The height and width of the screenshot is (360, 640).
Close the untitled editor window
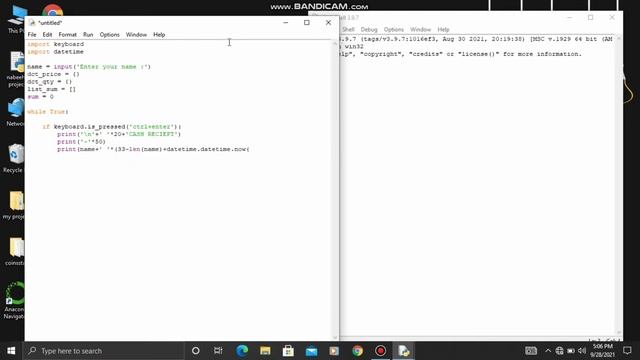tap(328, 22)
